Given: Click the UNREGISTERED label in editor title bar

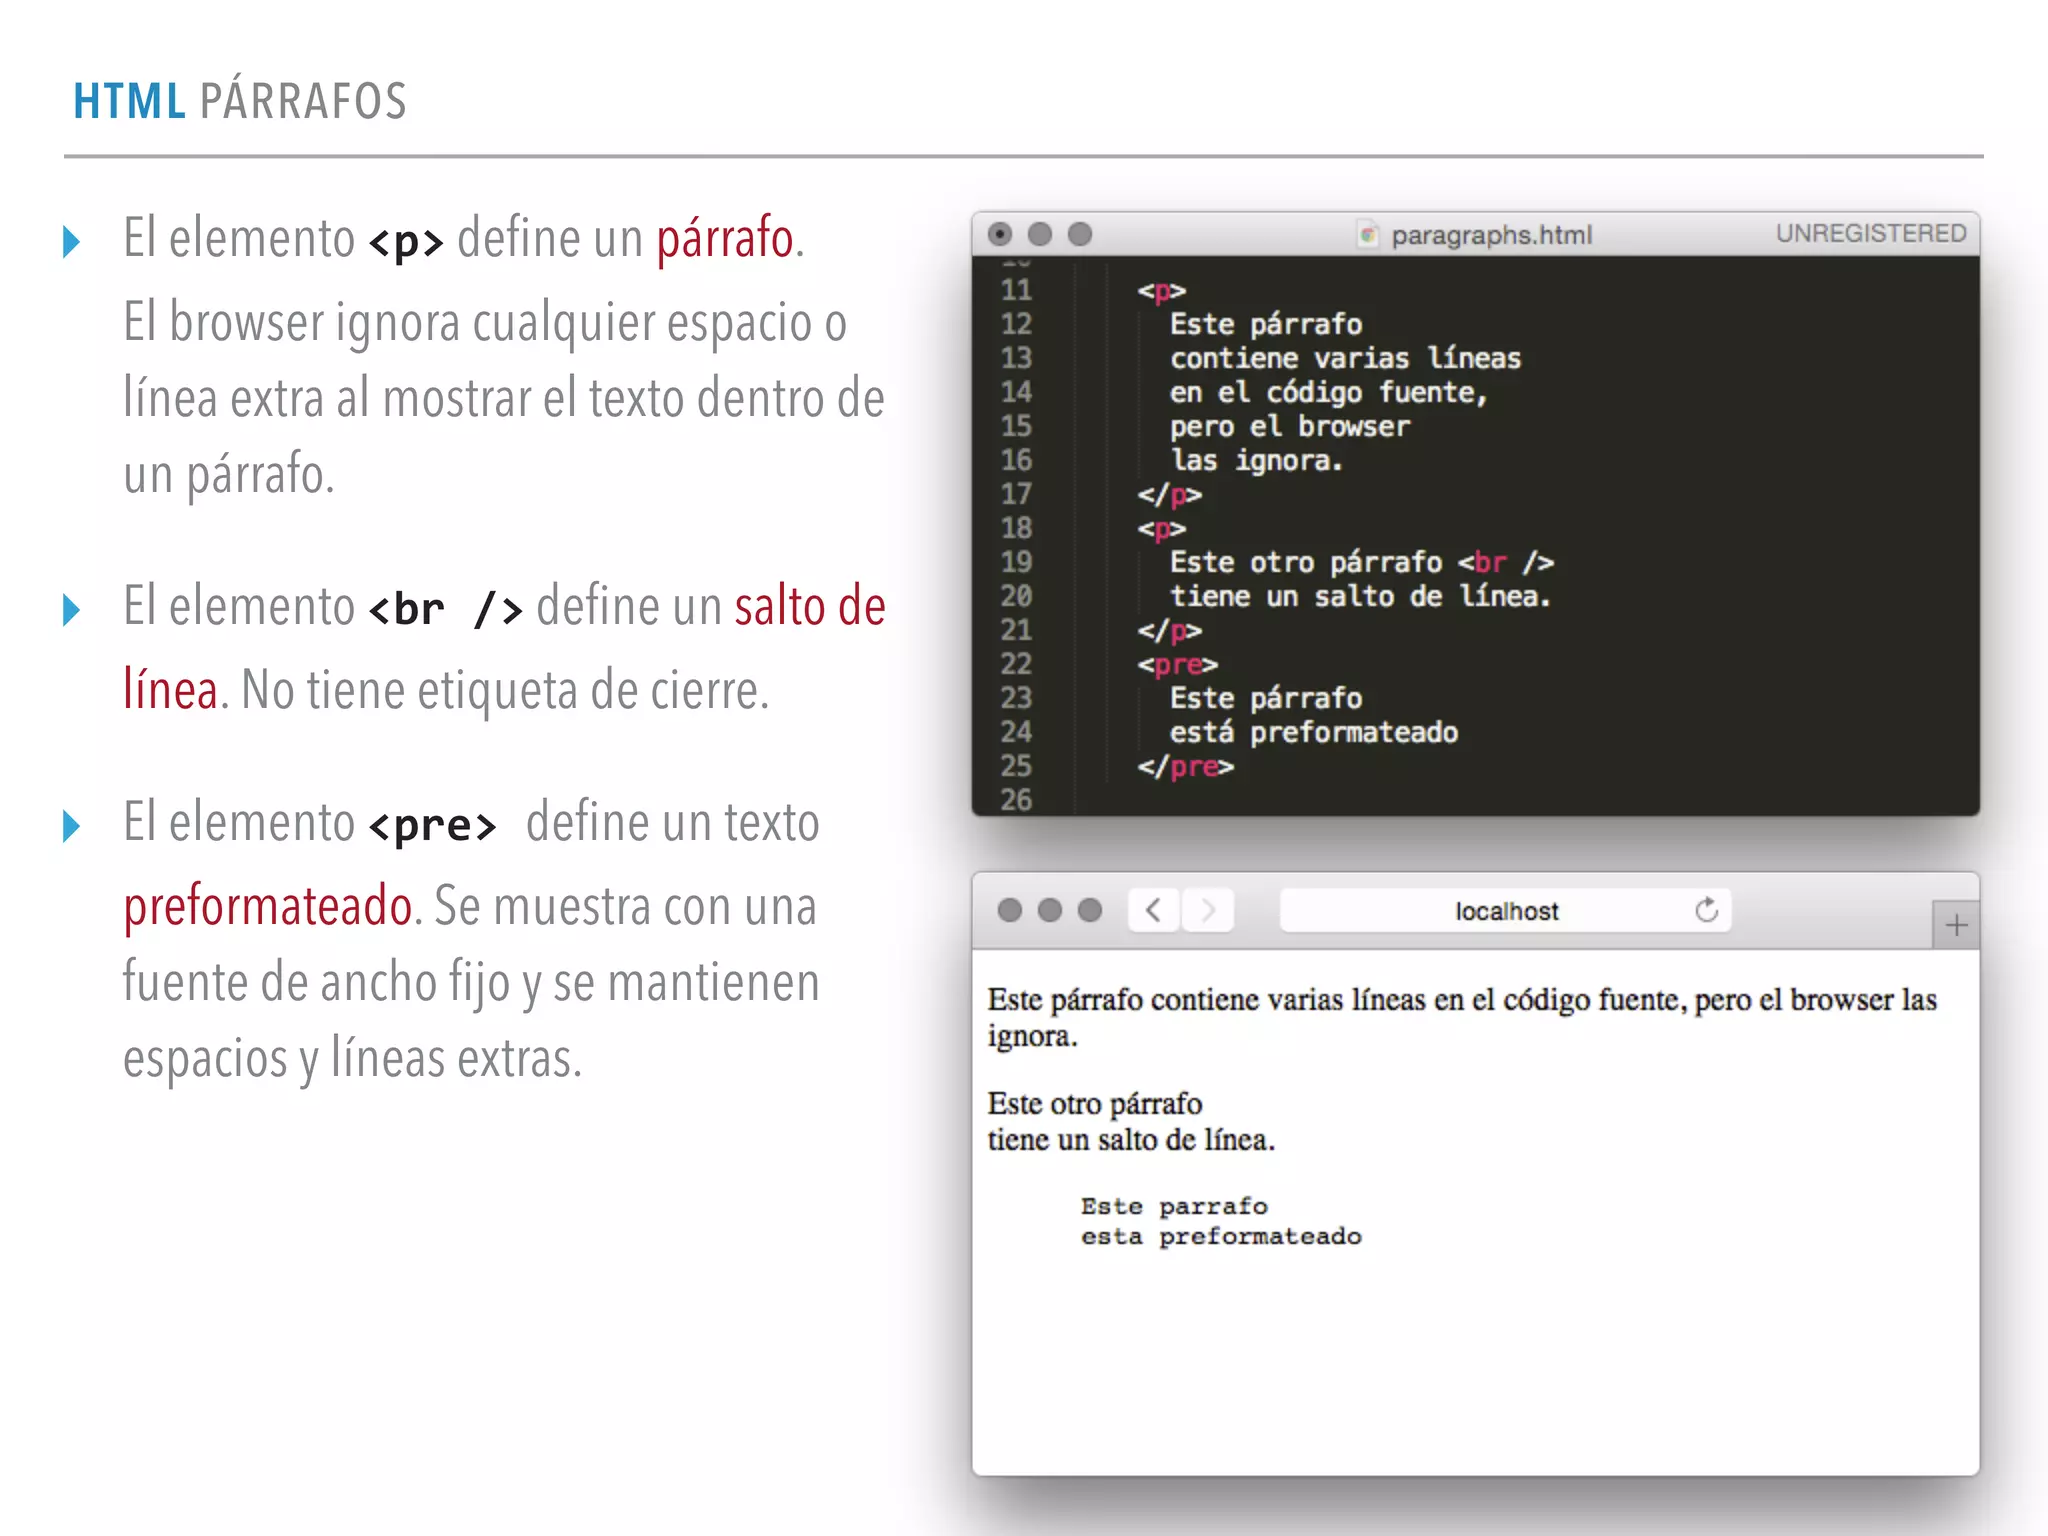Looking at the screenshot, I should pos(1870,233).
